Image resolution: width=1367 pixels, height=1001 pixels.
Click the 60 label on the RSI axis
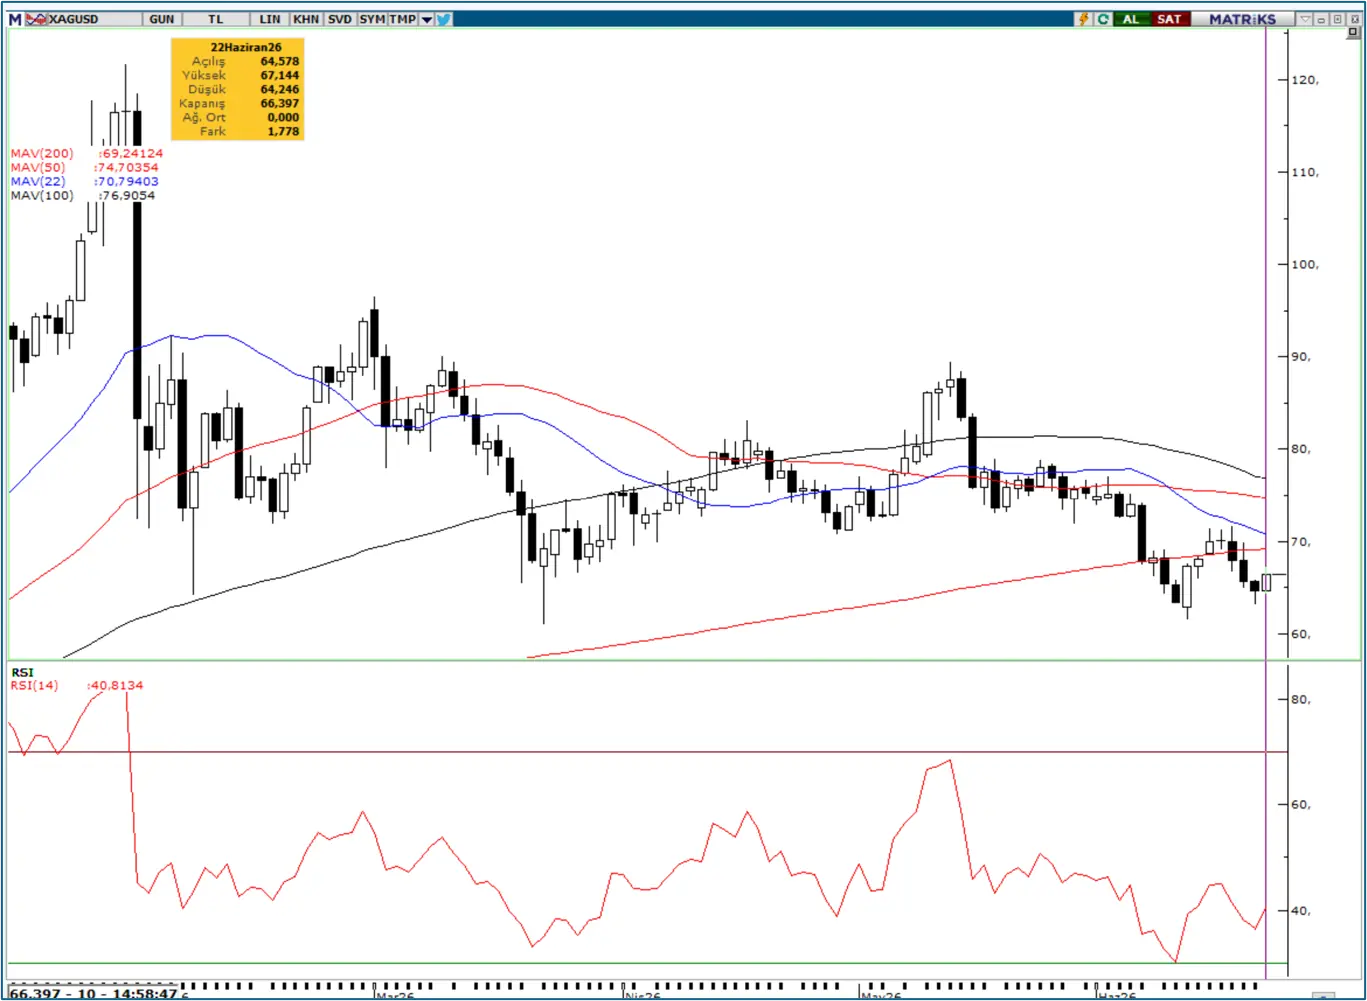[x=1301, y=805]
